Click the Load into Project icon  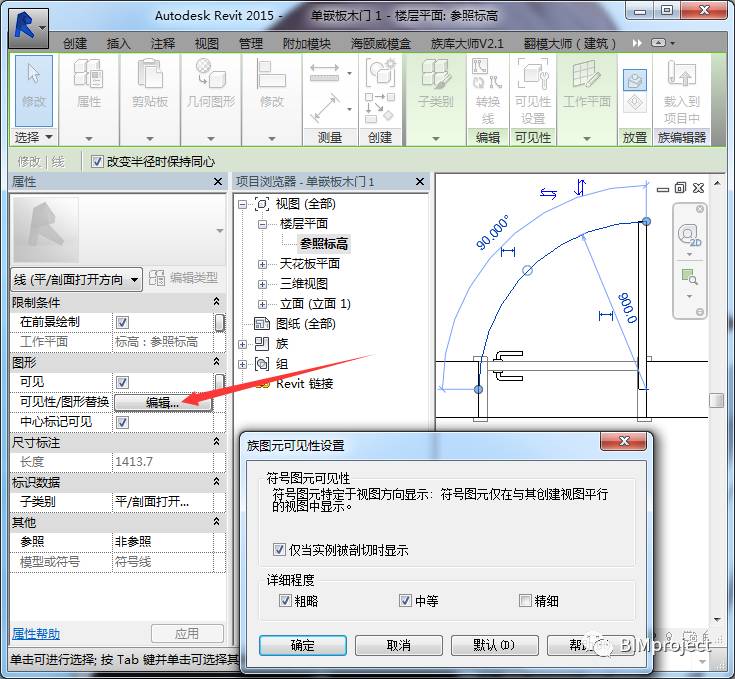coord(682,74)
